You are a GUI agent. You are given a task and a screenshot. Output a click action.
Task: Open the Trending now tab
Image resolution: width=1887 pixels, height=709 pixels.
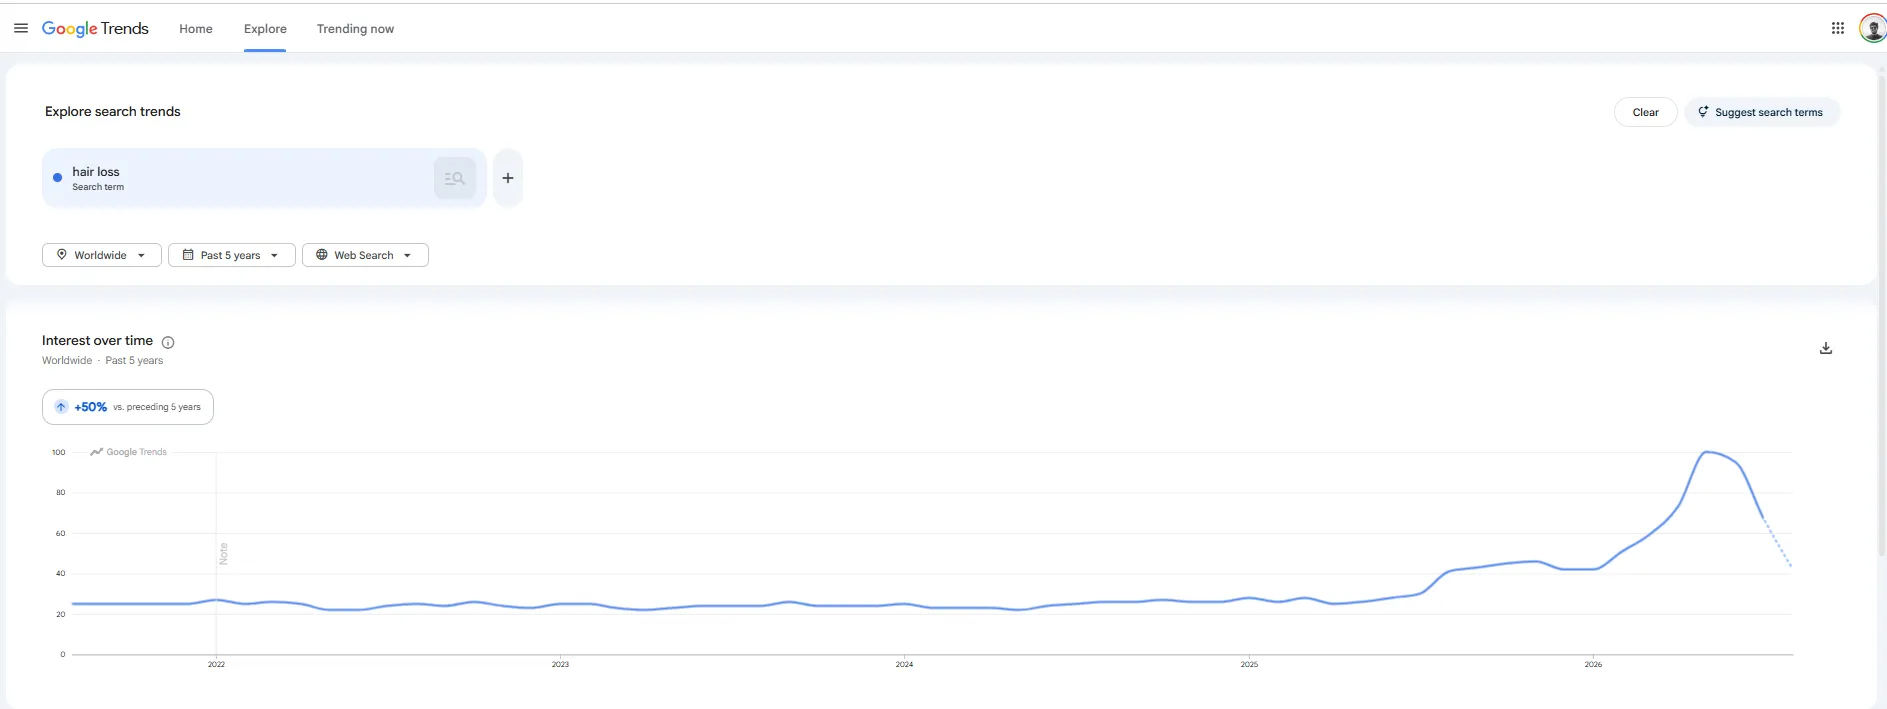[355, 29]
